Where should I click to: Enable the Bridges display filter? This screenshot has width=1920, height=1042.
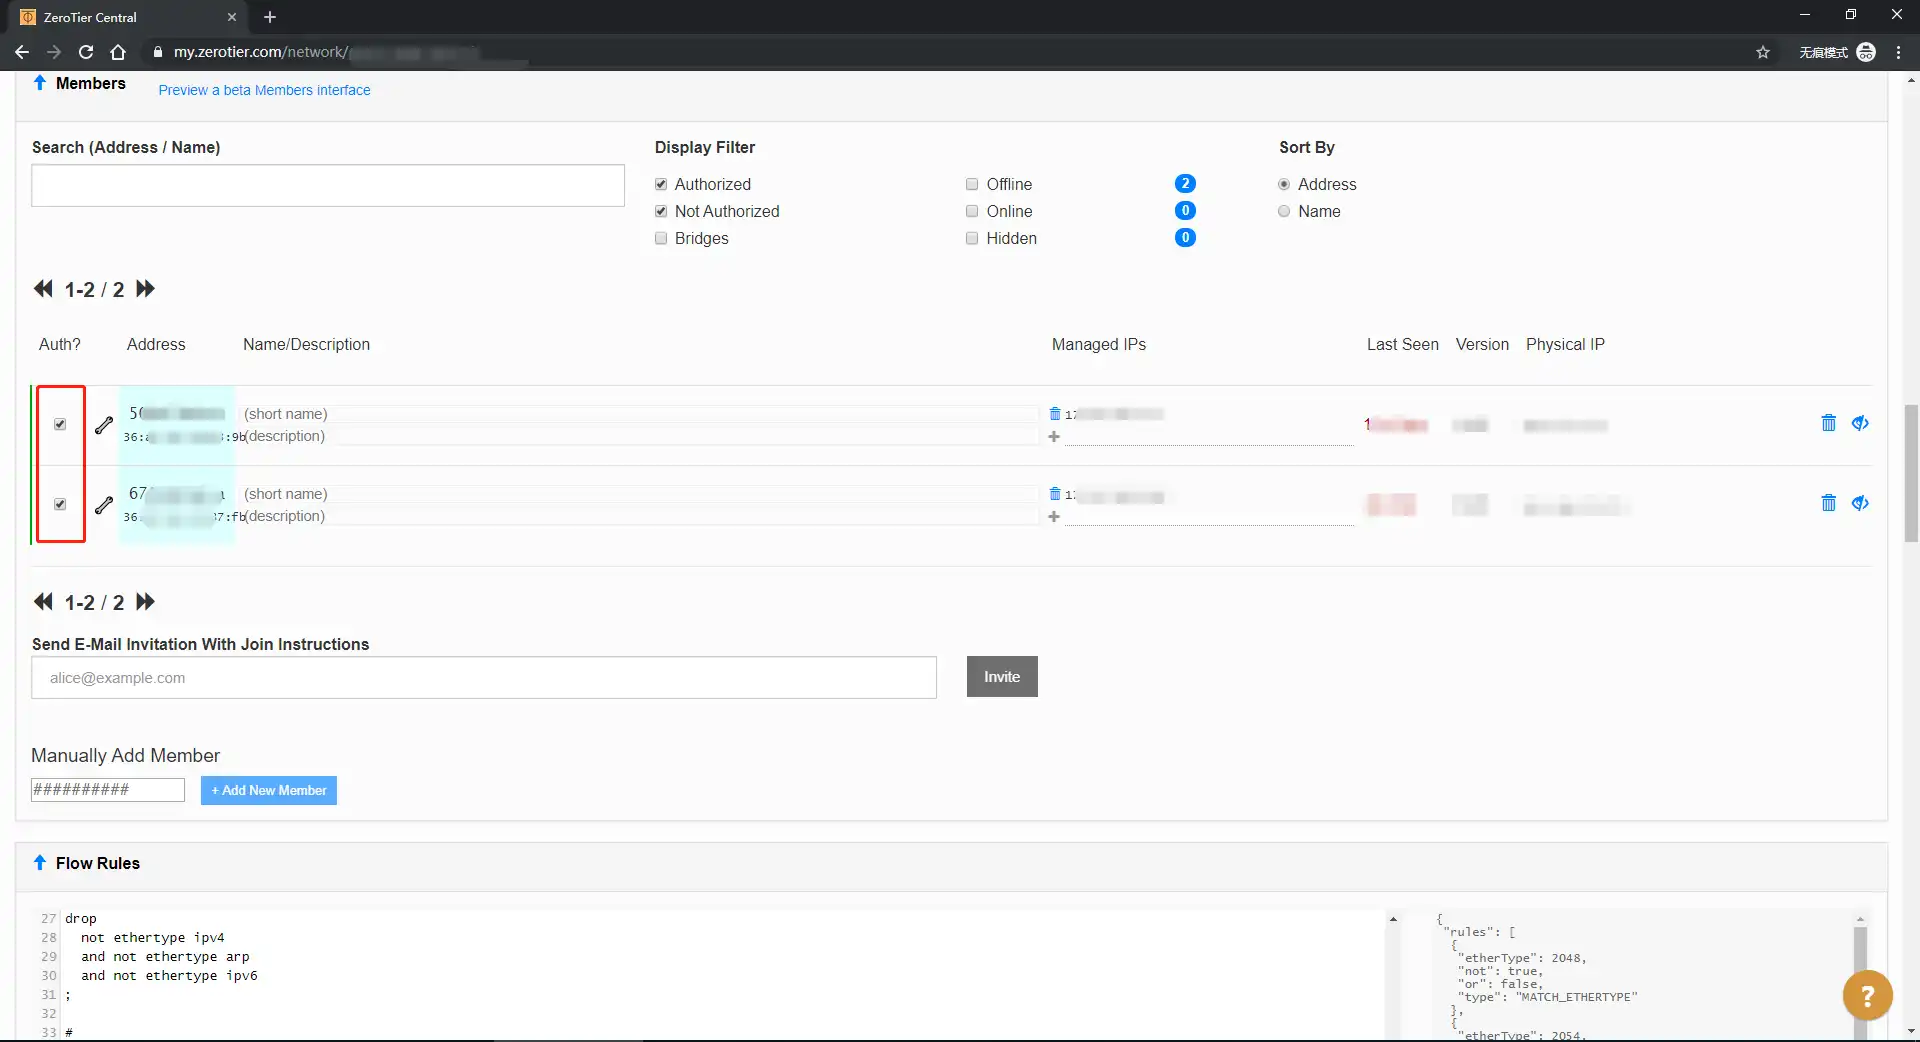[x=661, y=238]
